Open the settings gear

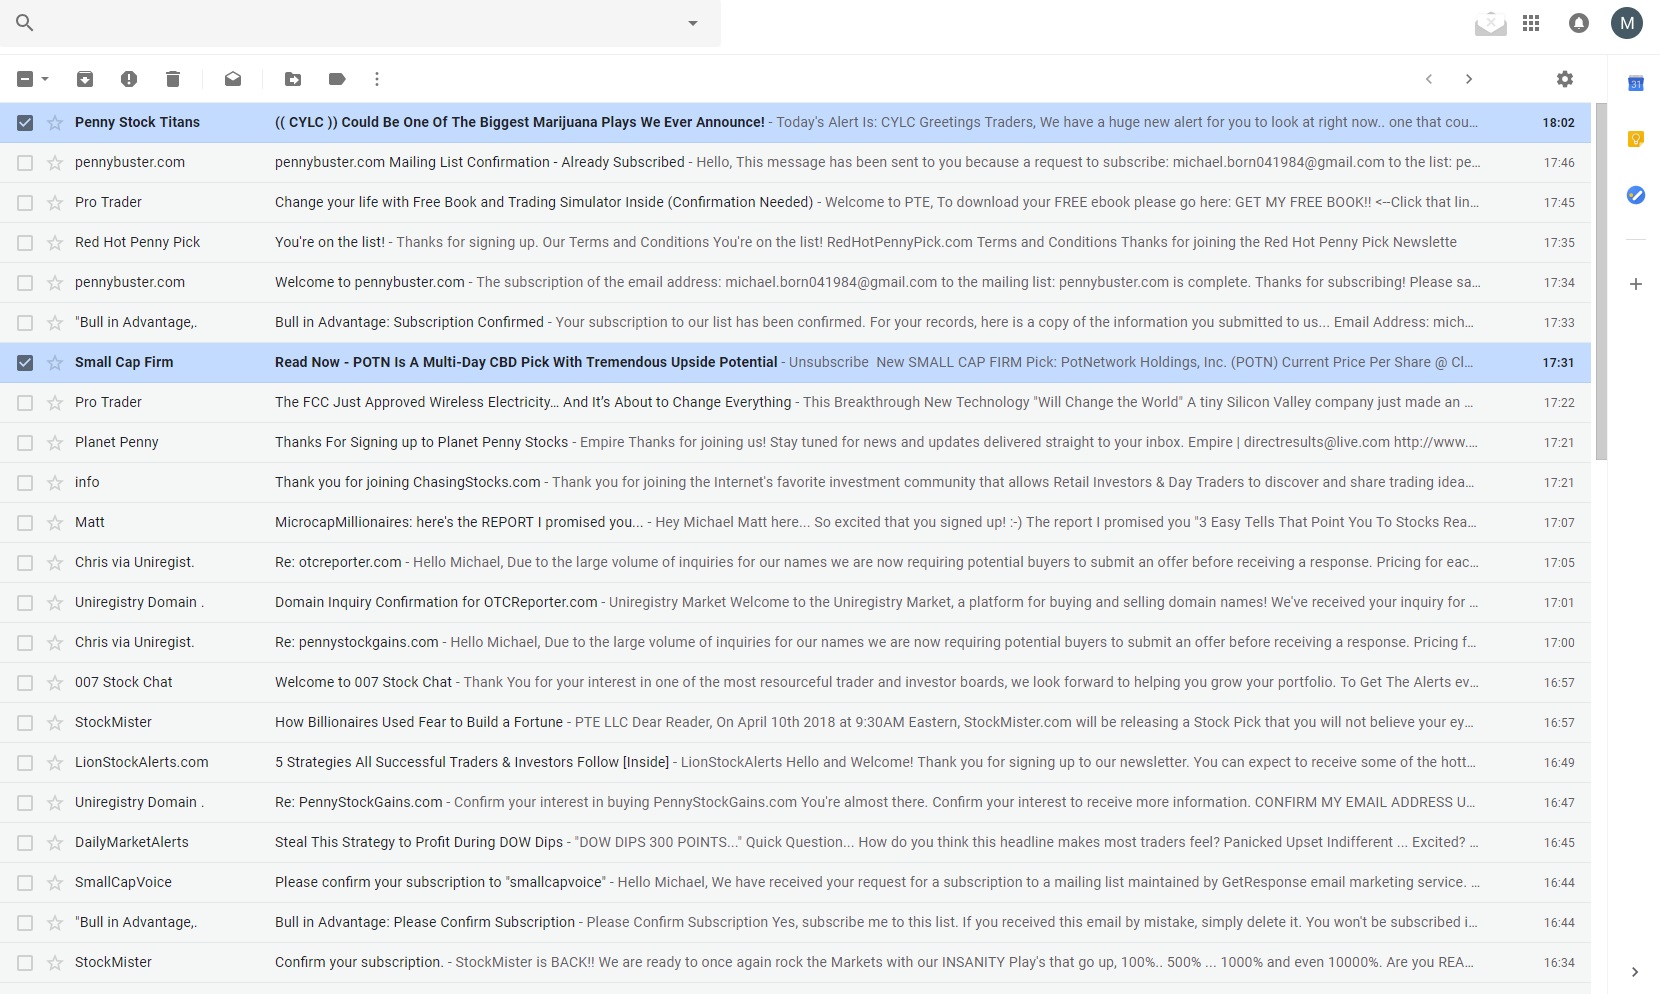(1565, 79)
